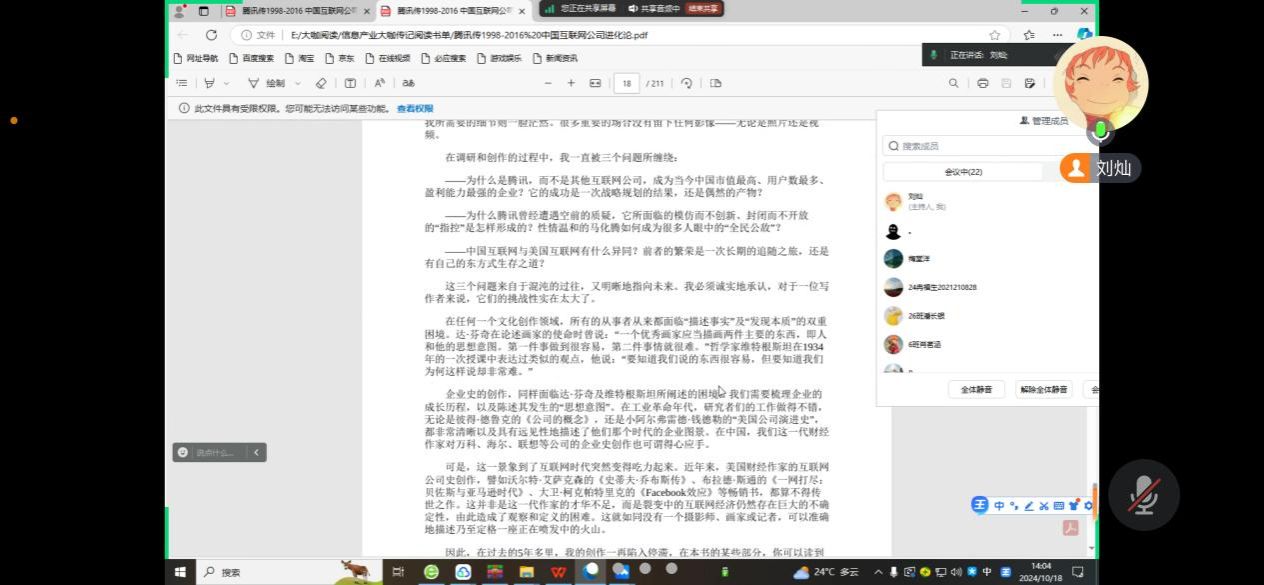Toggle the floating muted microphone button
Viewport: 1264px width, 585px height.
(1144, 495)
